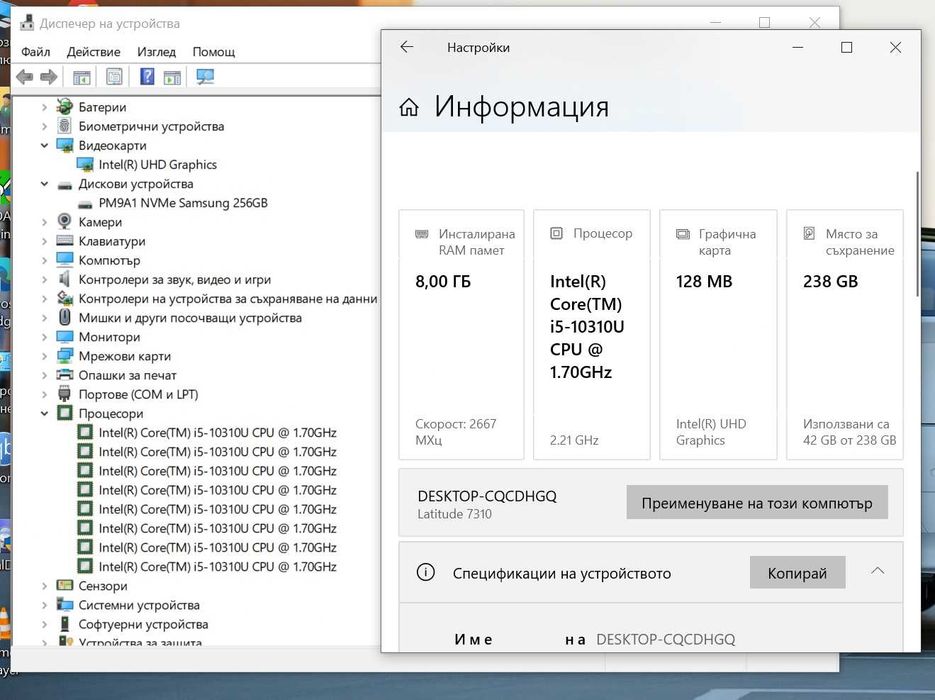Expand the Камери node
Screen dimensions: 935x700
[44, 222]
